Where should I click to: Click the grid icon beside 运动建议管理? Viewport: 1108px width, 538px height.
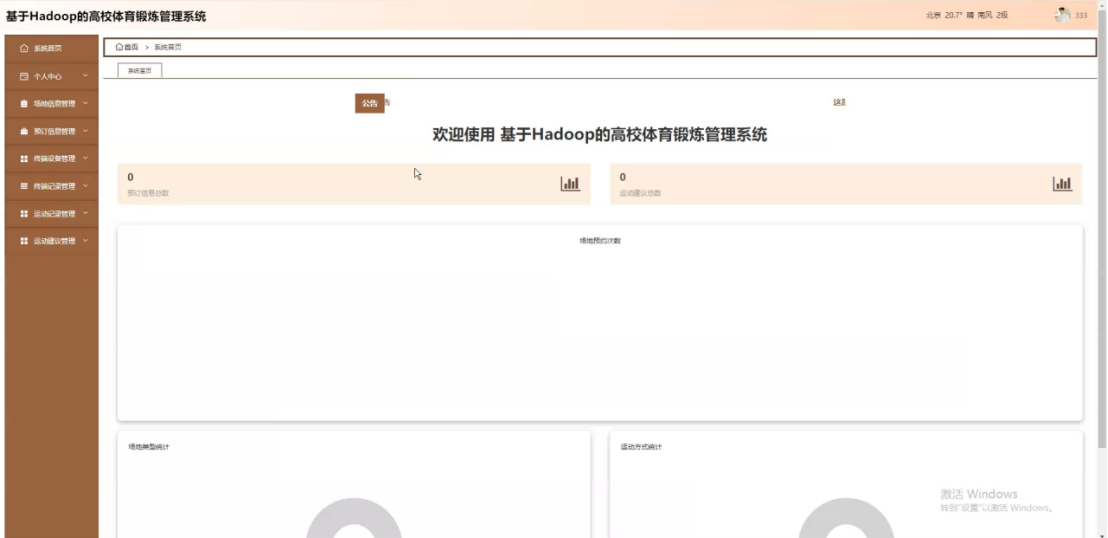tap(24, 241)
